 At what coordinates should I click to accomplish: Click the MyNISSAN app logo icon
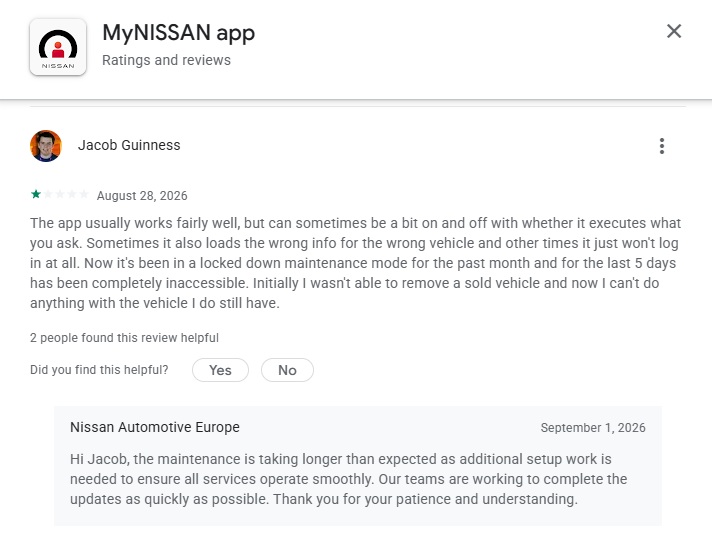[x=58, y=47]
